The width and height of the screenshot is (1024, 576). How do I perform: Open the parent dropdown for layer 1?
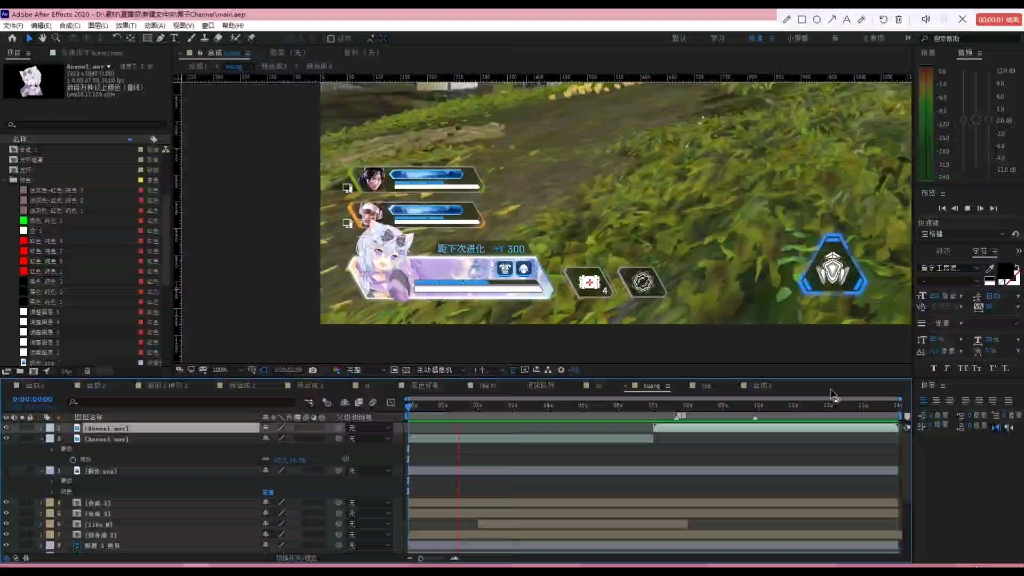[368, 428]
